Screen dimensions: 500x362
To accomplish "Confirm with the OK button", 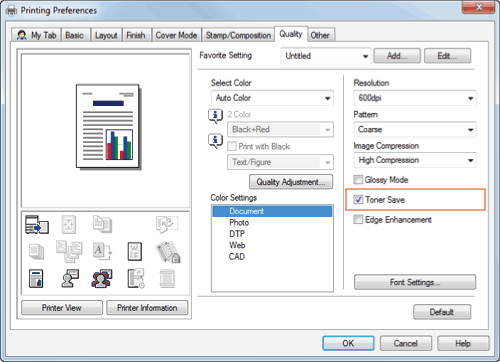I will click(x=348, y=343).
